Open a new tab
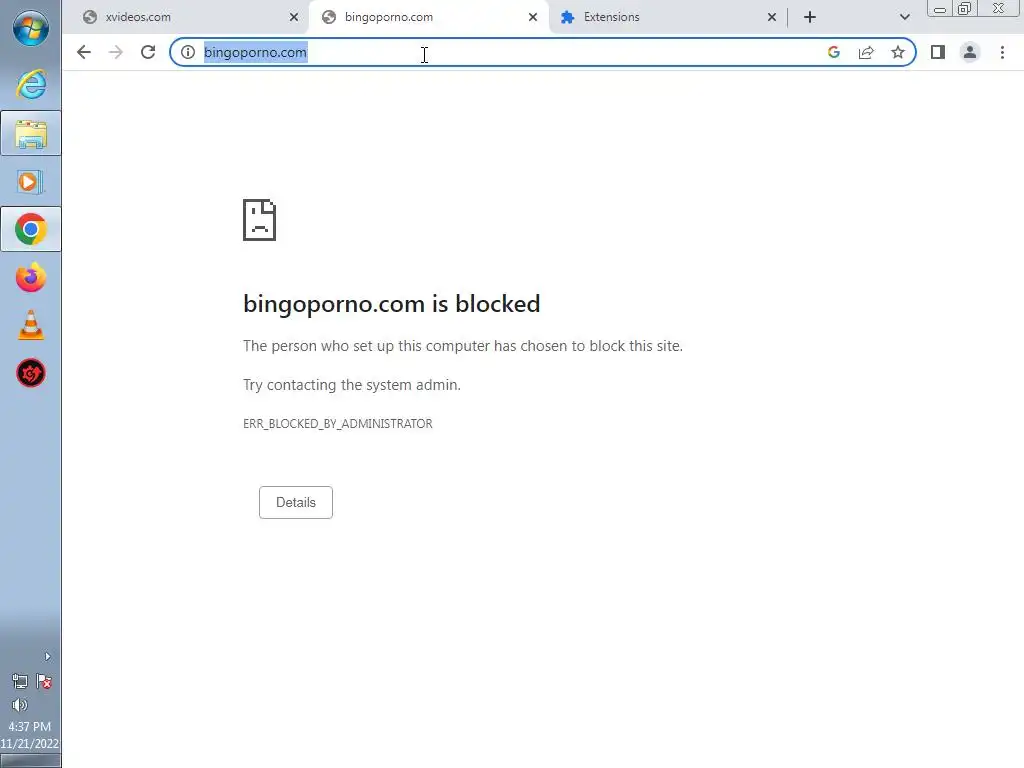Screen dimensions: 1024x768 810,17
